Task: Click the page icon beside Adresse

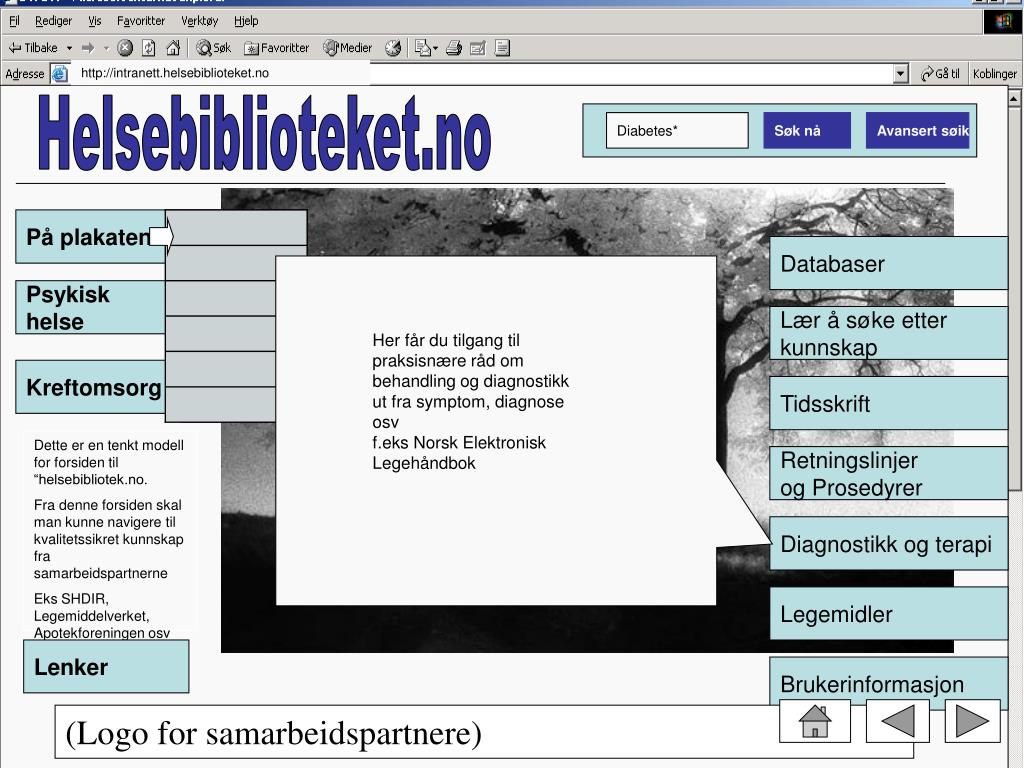Action: [59, 74]
